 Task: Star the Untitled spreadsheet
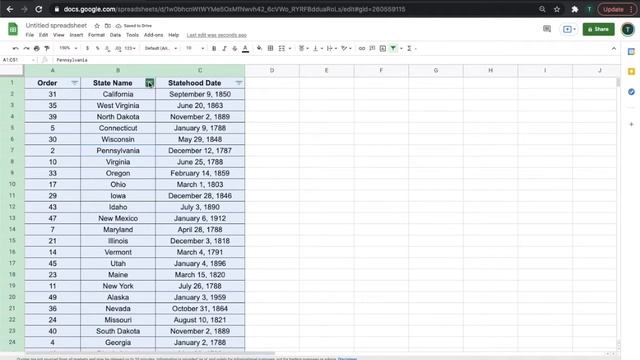(x=97, y=26)
